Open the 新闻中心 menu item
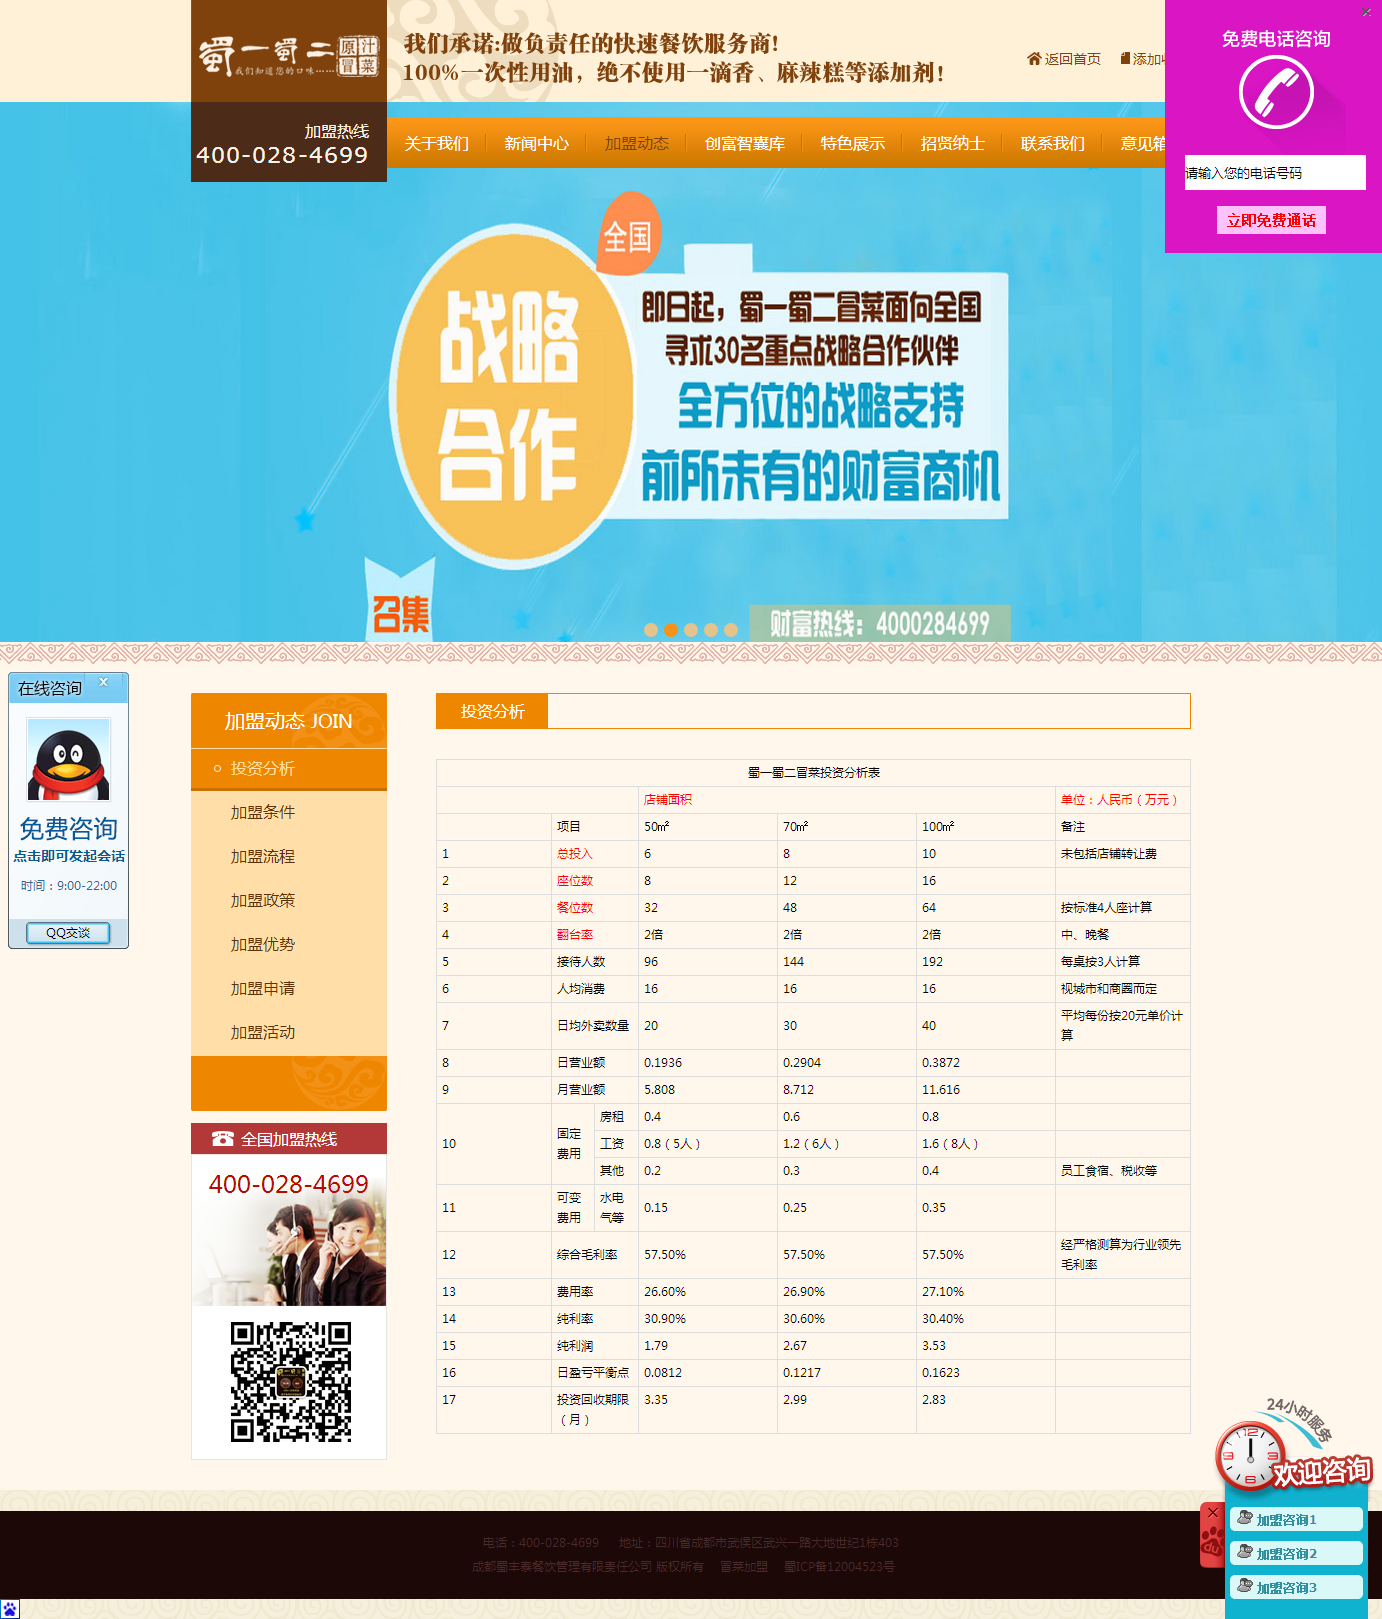The width and height of the screenshot is (1382, 1619). click(x=537, y=143)
